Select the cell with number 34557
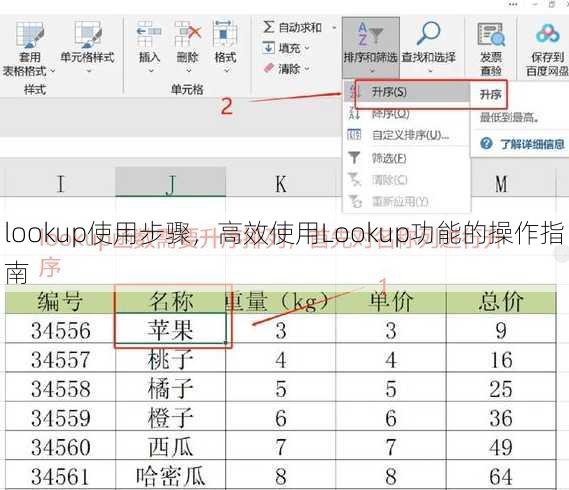The height and width of the screenshot is (490, 569). tap(60, 359)
